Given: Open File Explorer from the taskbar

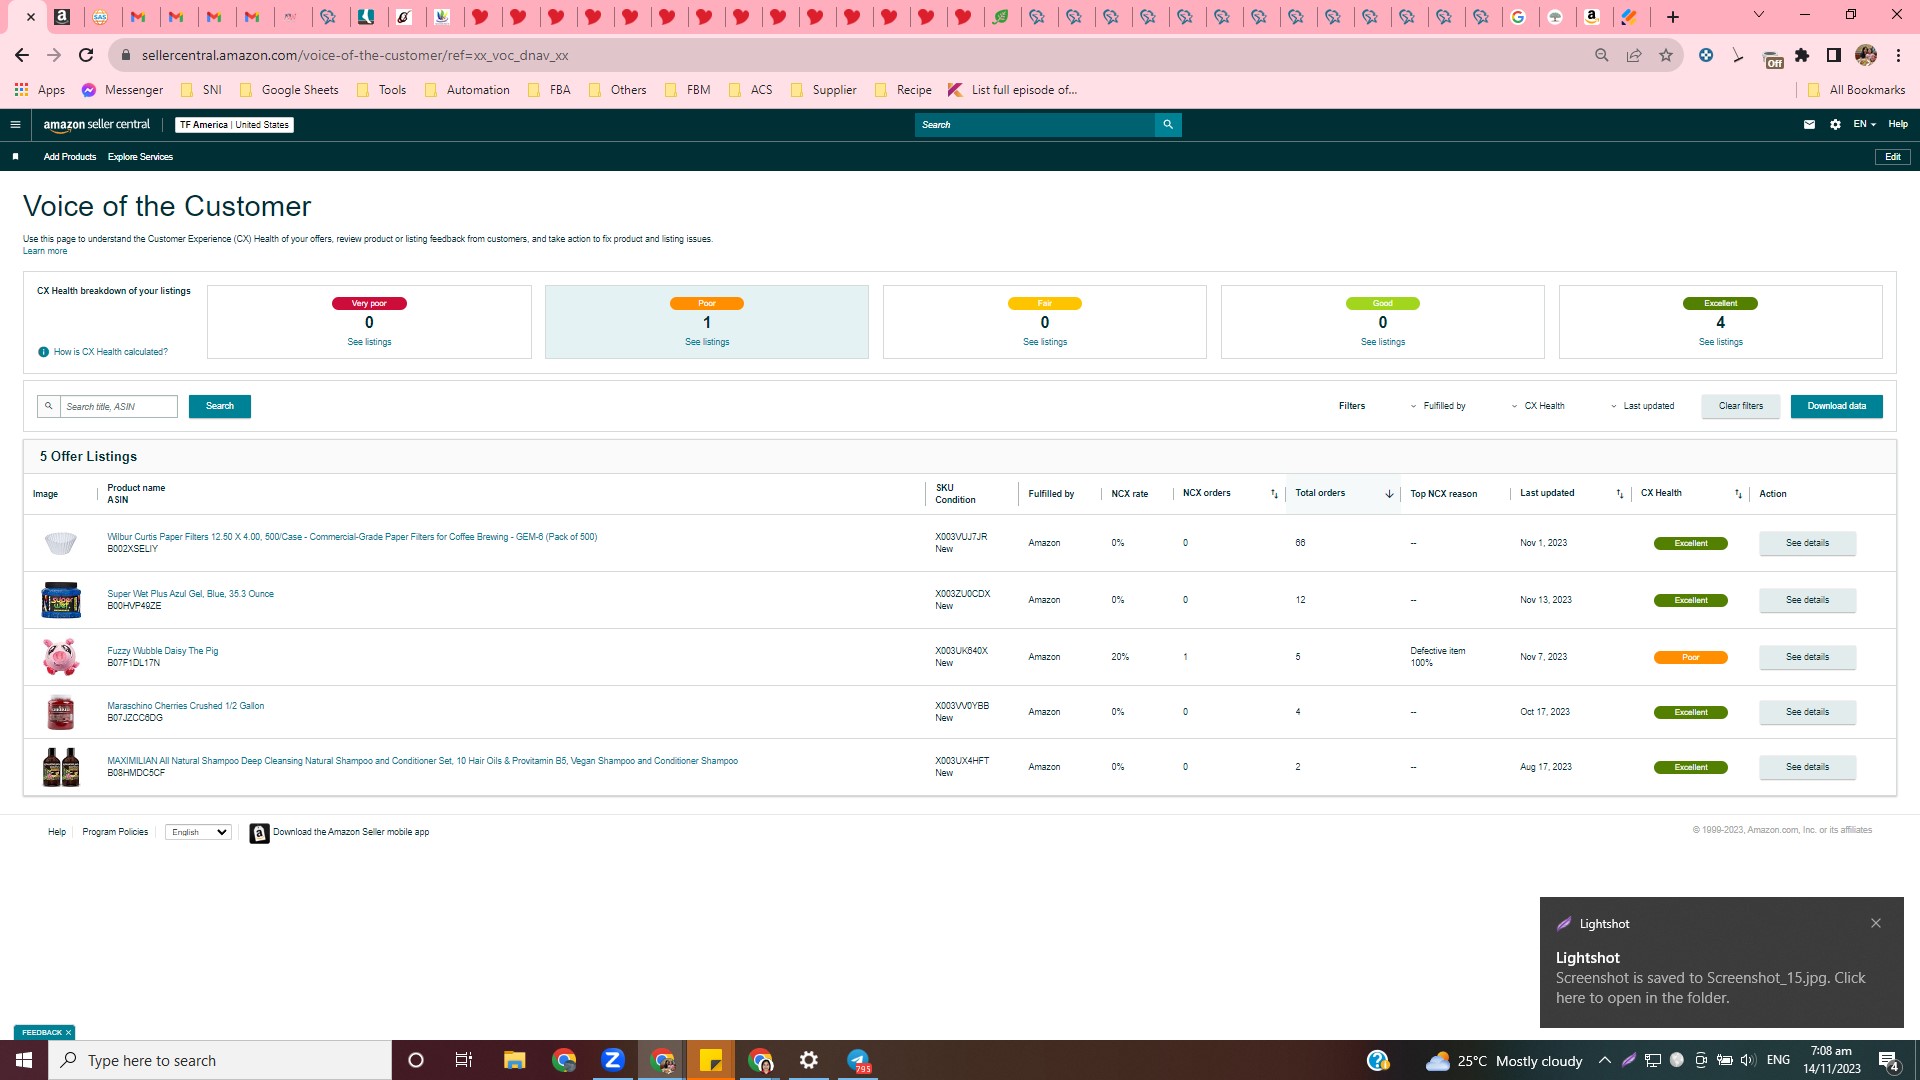Looking at the screenshot, I should pyautogui.click(x=514, y=1060).
